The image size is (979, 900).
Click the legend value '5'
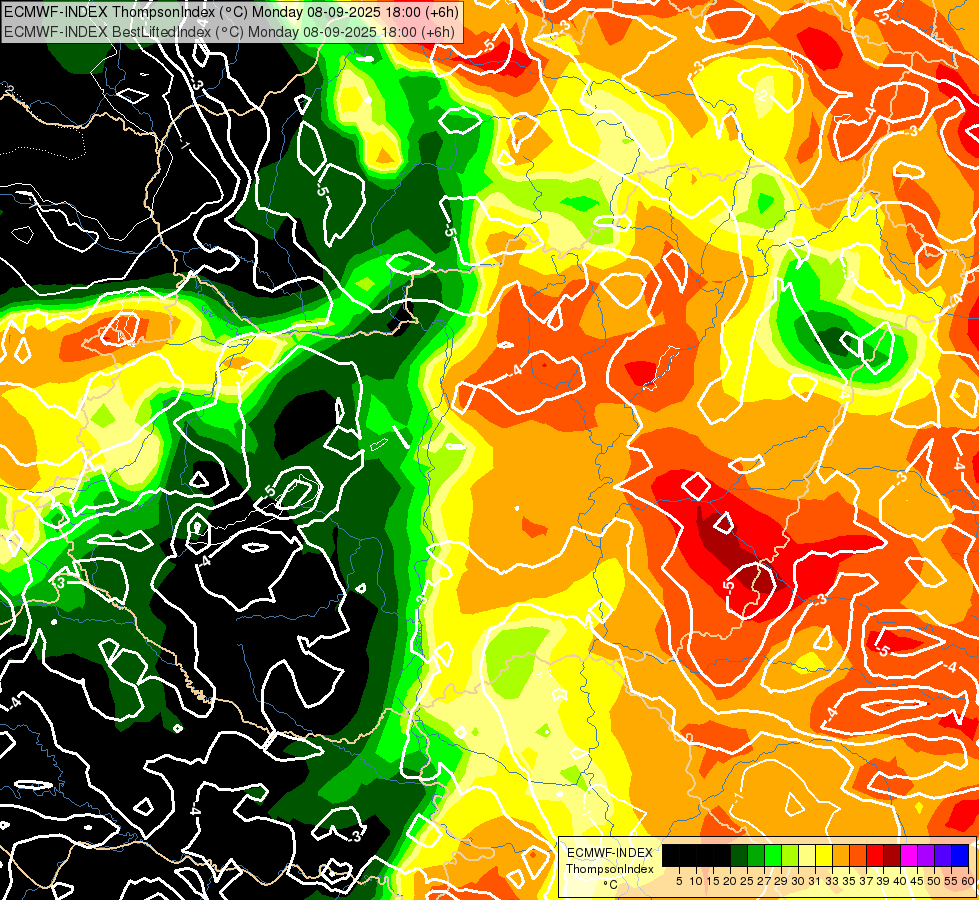679,881
